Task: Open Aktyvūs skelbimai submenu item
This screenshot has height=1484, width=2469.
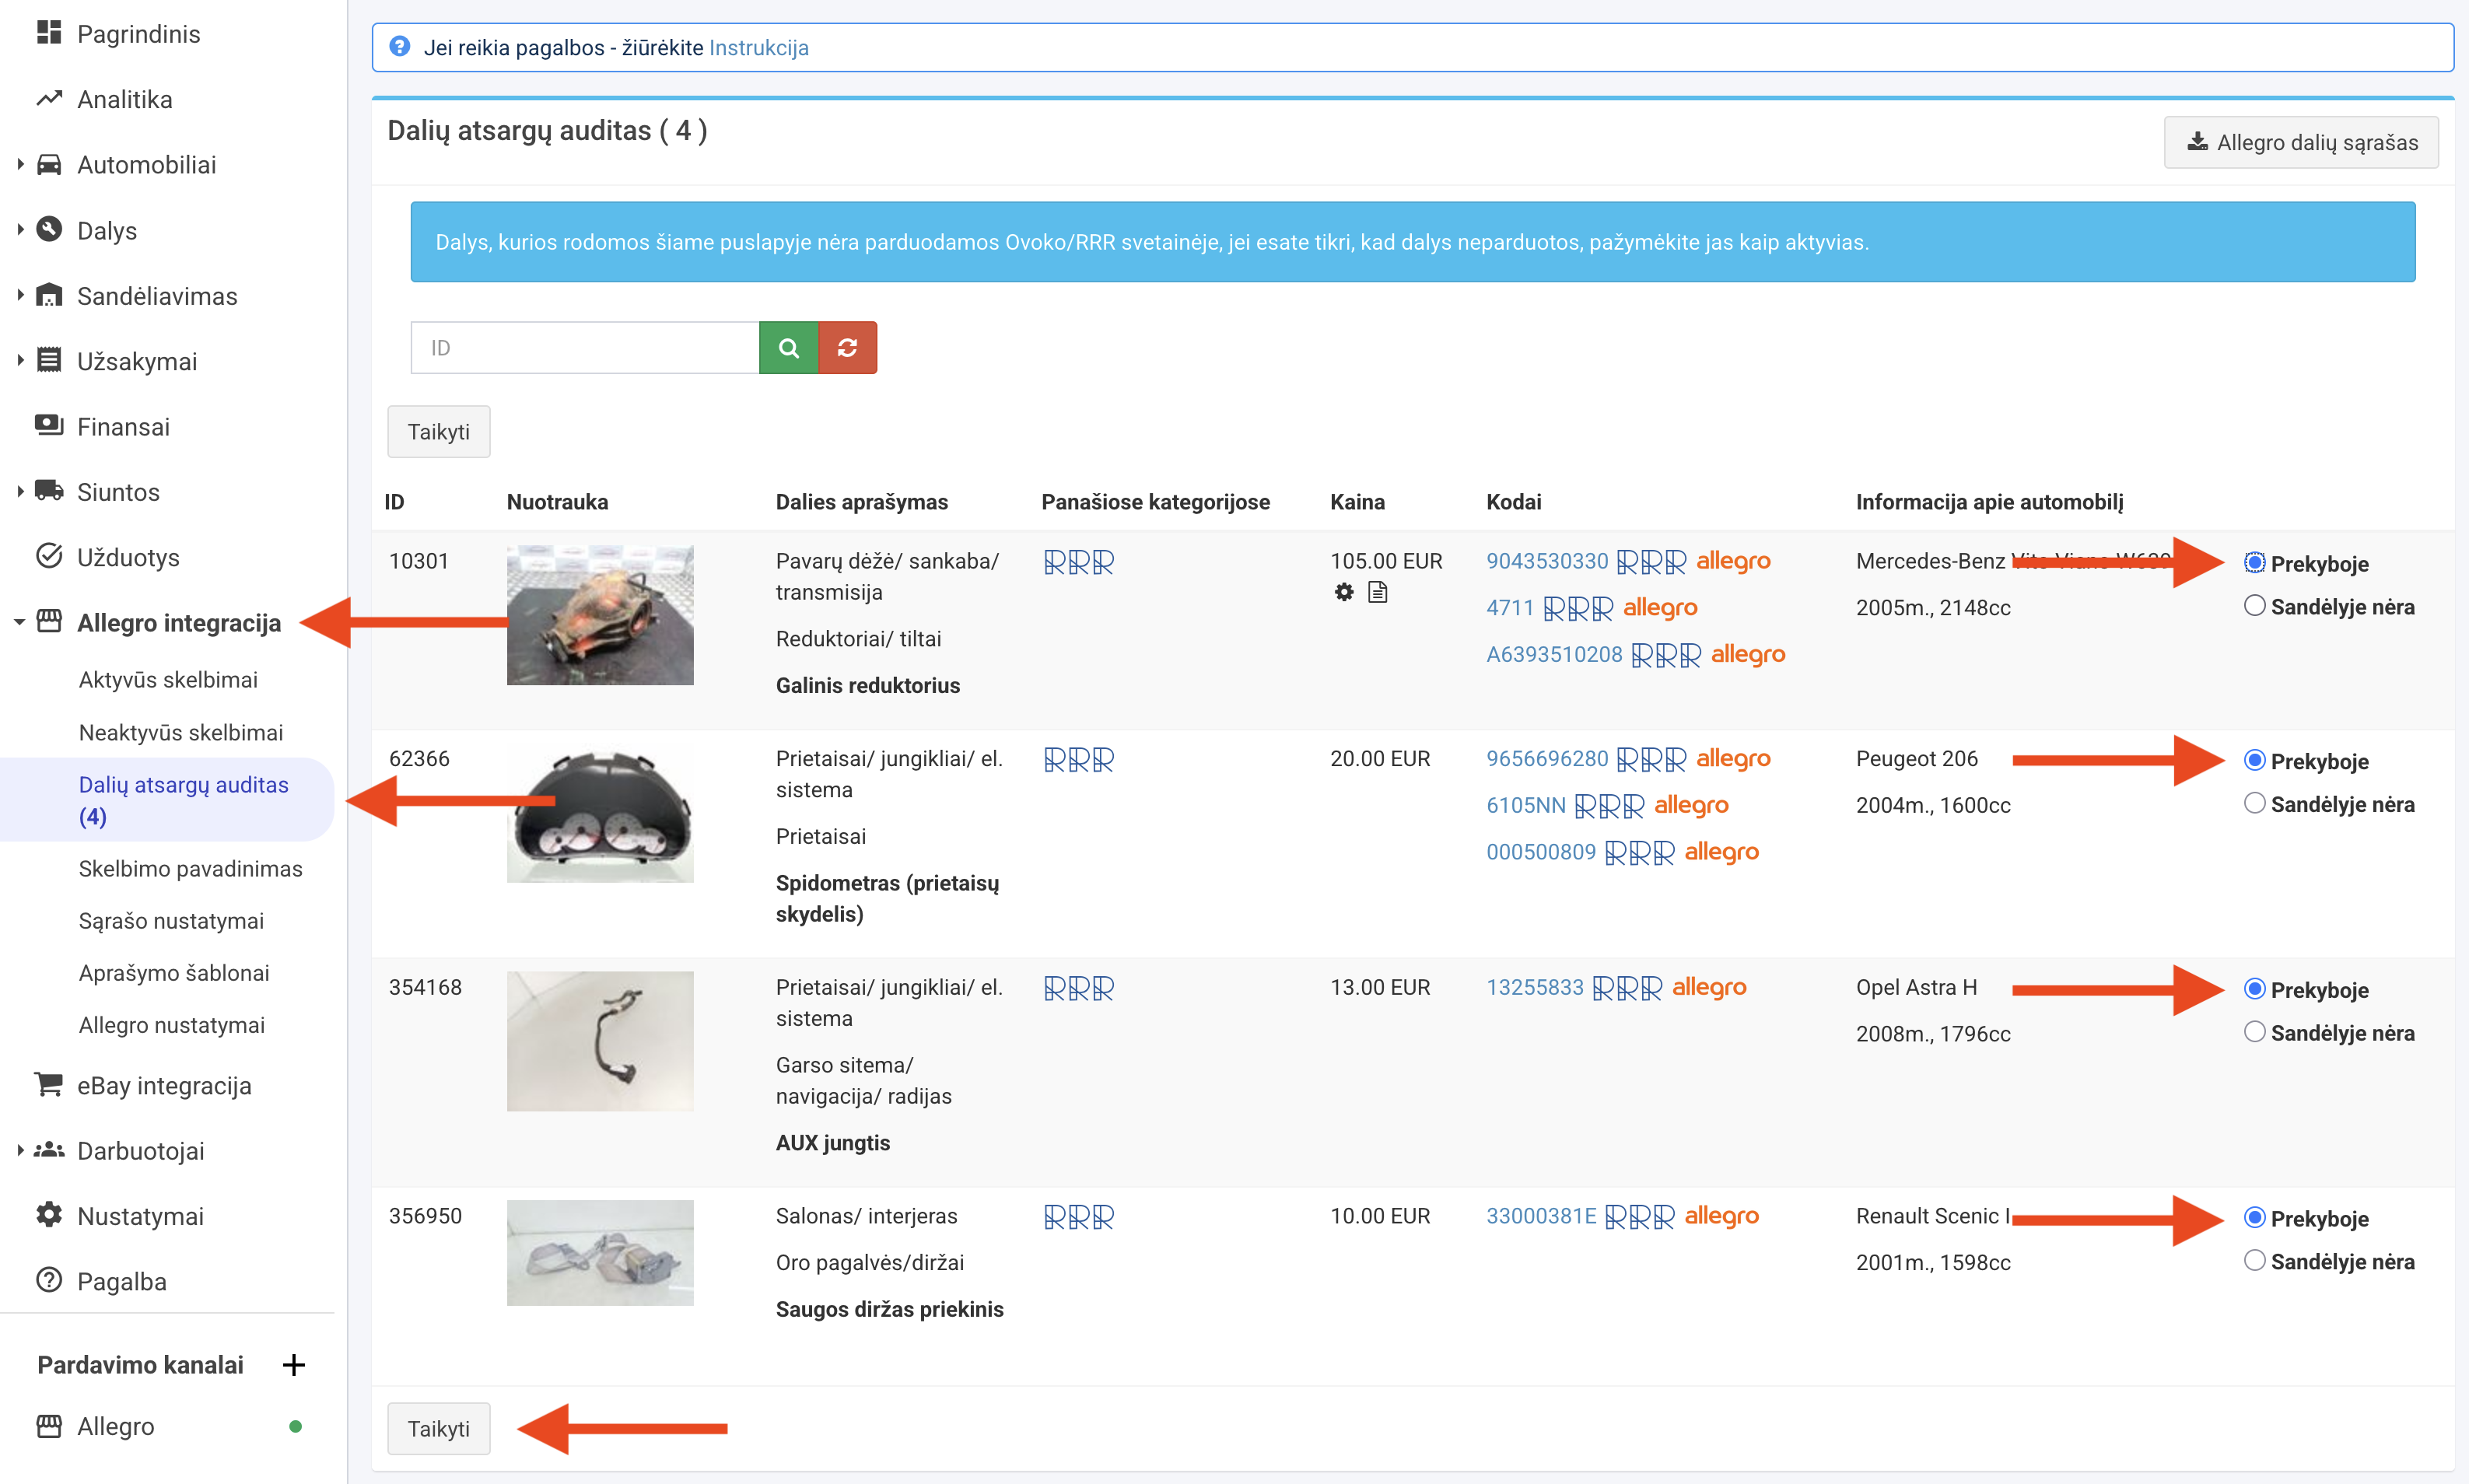Action: (x=168, y=680)
